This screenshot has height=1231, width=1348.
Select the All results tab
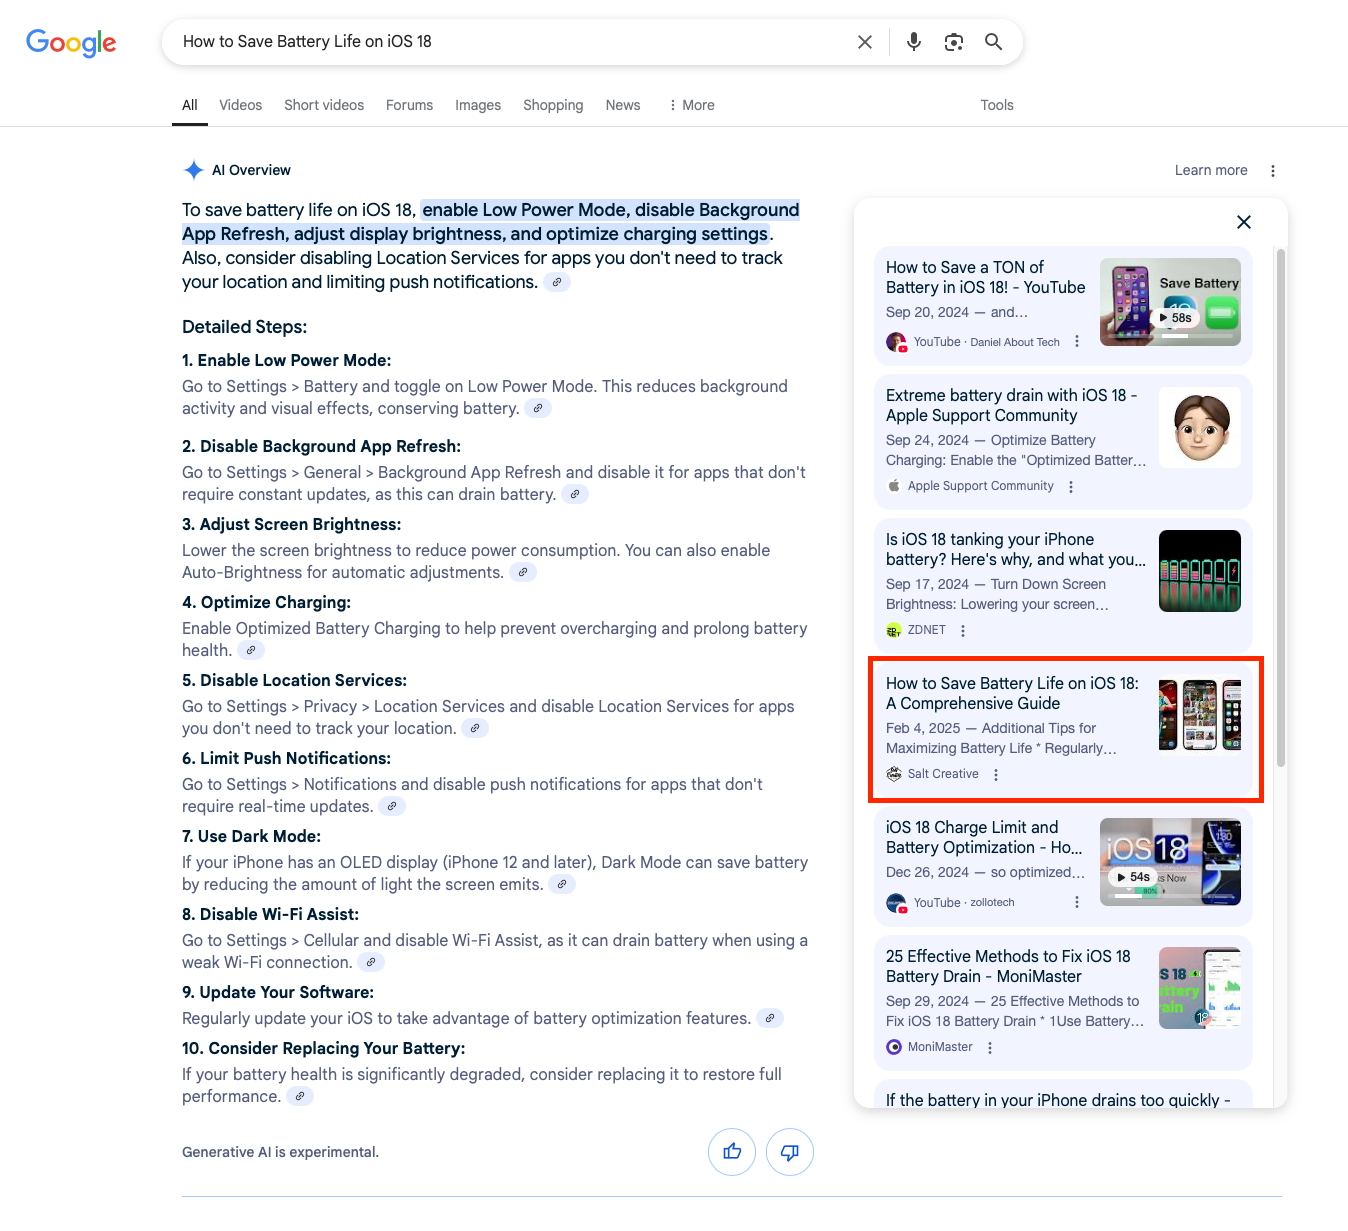coord(190,105)
